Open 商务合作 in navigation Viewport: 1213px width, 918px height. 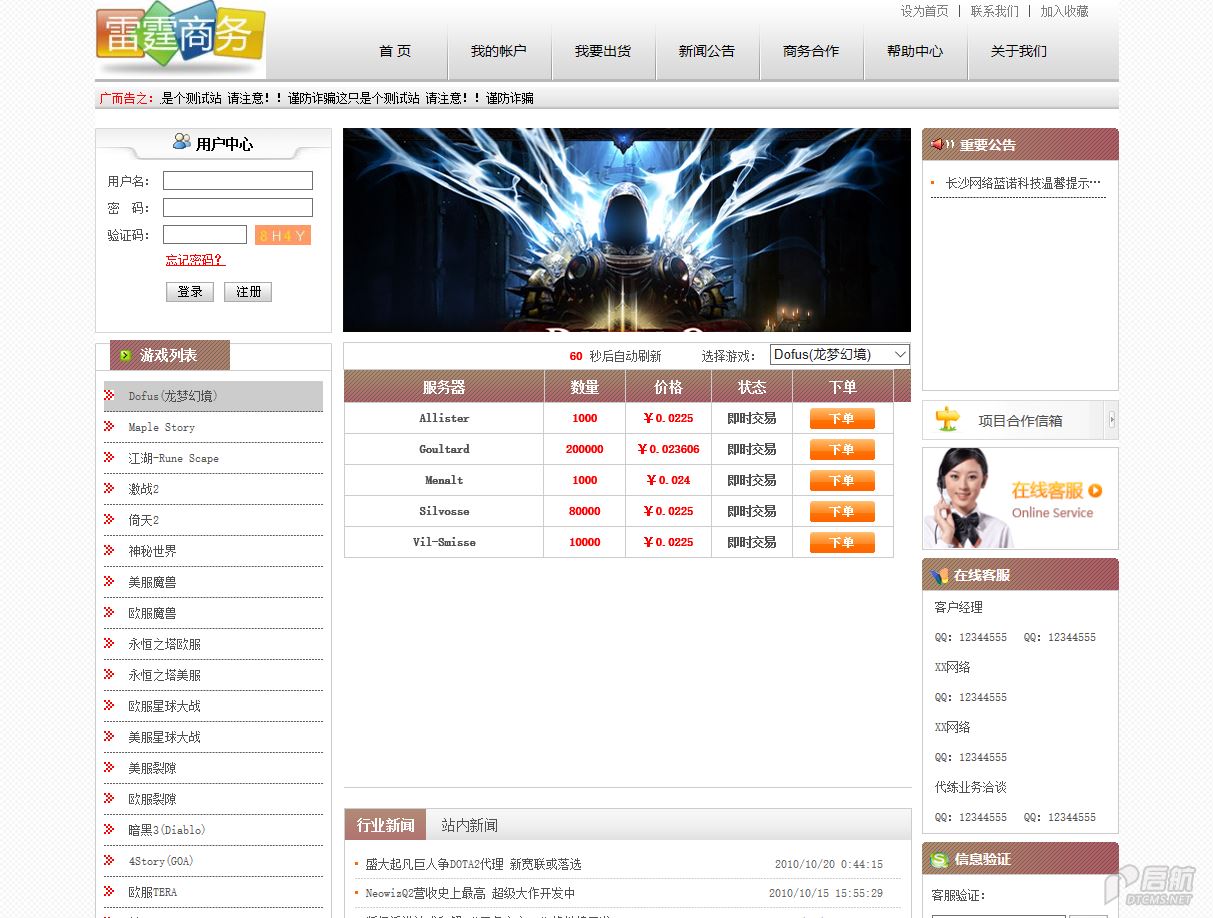[x=811, y=51]
